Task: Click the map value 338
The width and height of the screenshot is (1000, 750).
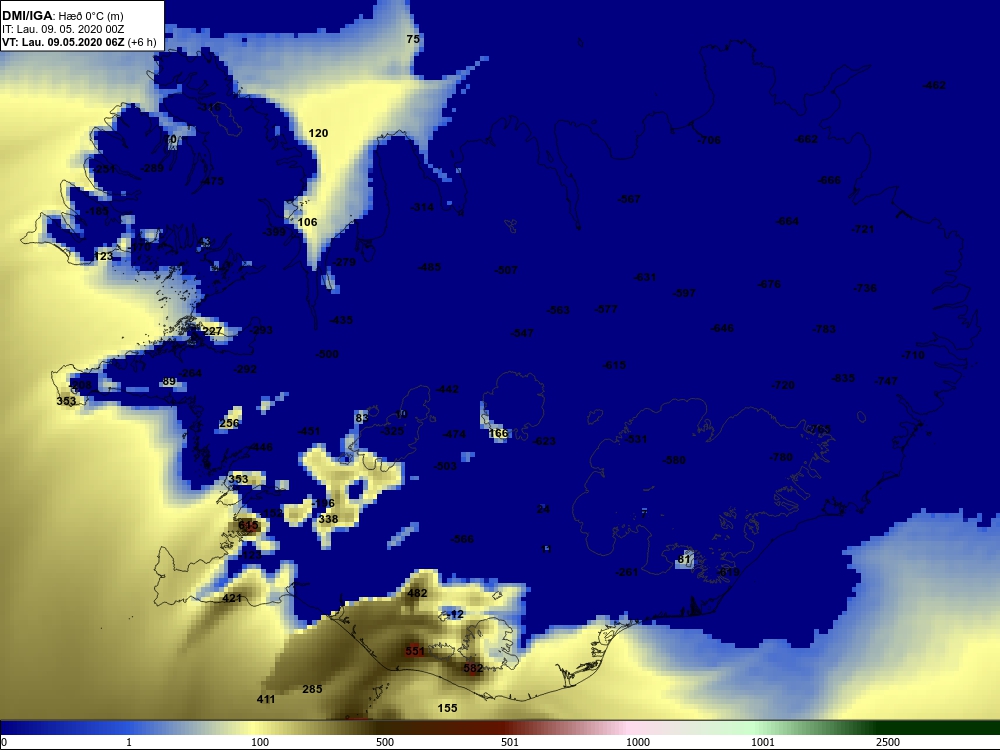Action: tap(328, 519)
